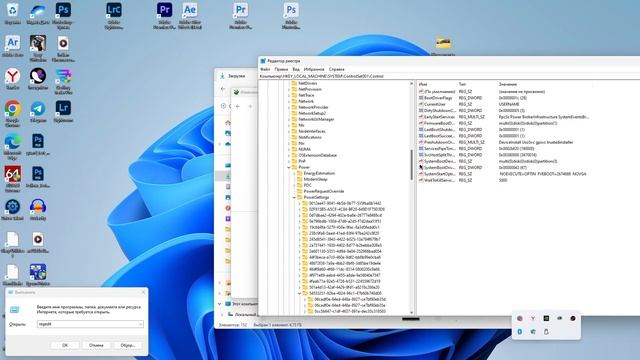Expand the PDC key

[x=294, y=185]
